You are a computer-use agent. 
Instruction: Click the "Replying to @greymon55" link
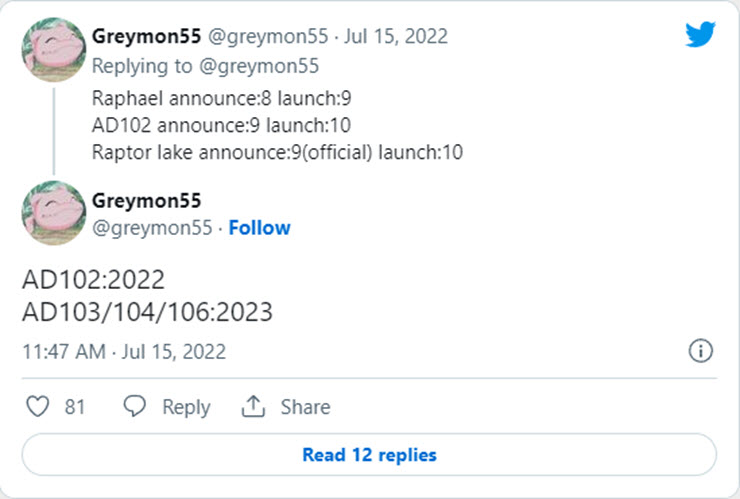(205, 67)
